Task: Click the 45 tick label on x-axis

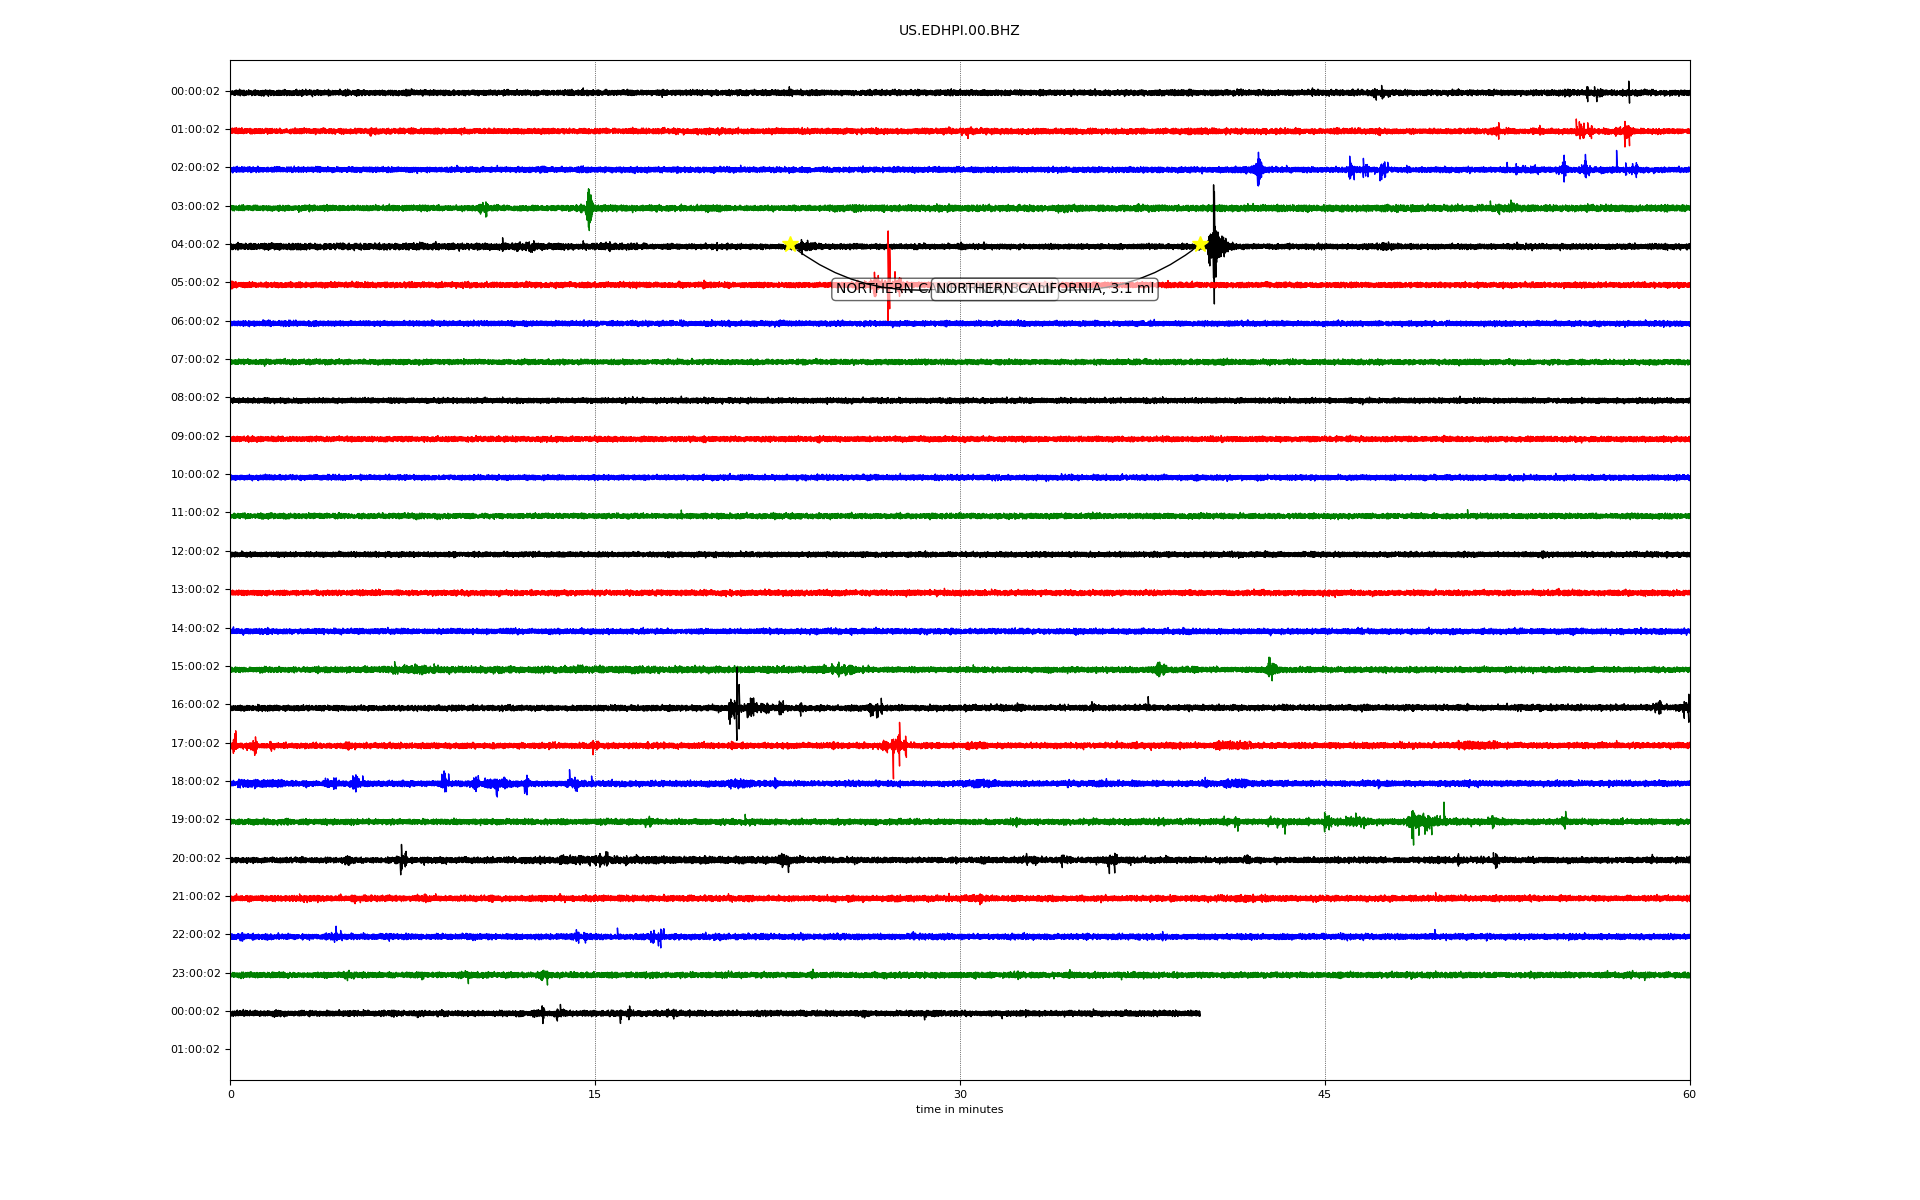Action: click(x=1325, y=1094)
